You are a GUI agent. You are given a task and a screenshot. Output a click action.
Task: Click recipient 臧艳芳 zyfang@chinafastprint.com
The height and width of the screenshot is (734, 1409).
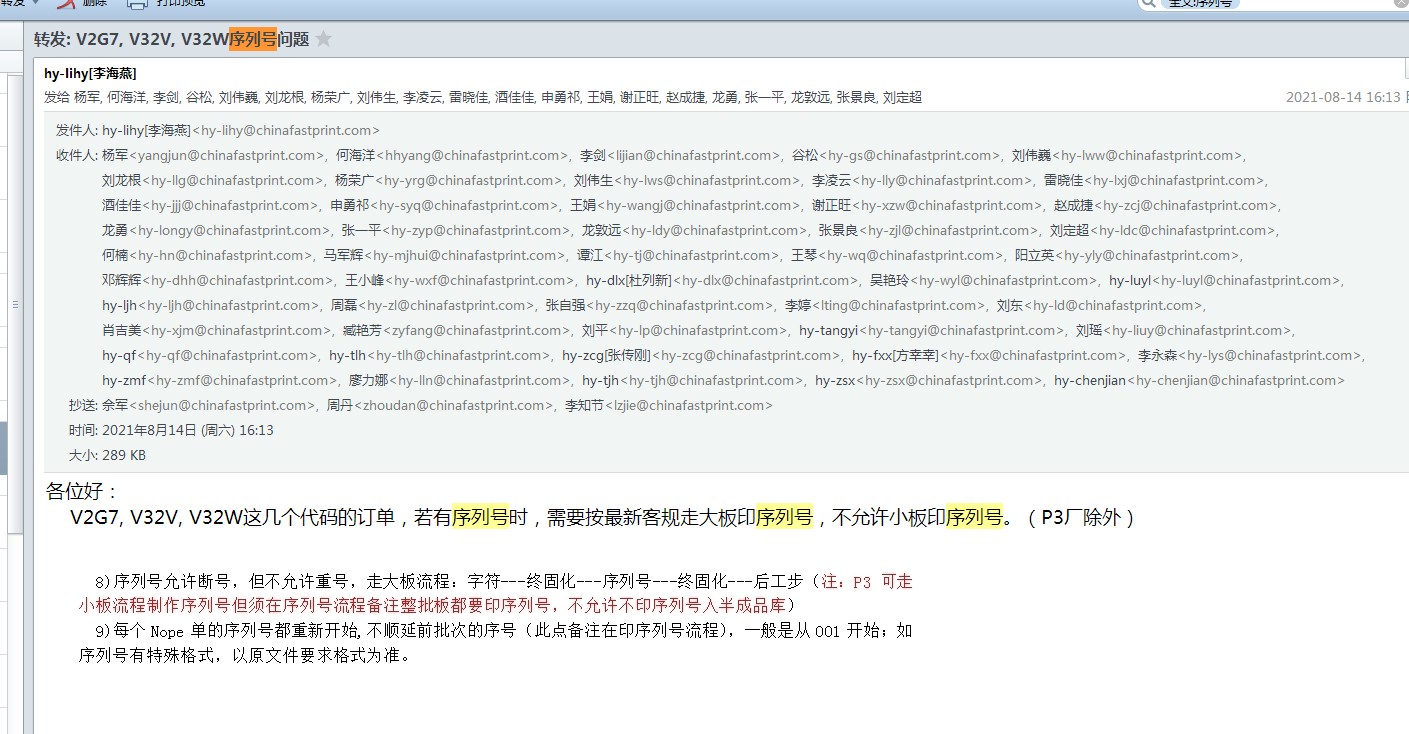(457, 330)
